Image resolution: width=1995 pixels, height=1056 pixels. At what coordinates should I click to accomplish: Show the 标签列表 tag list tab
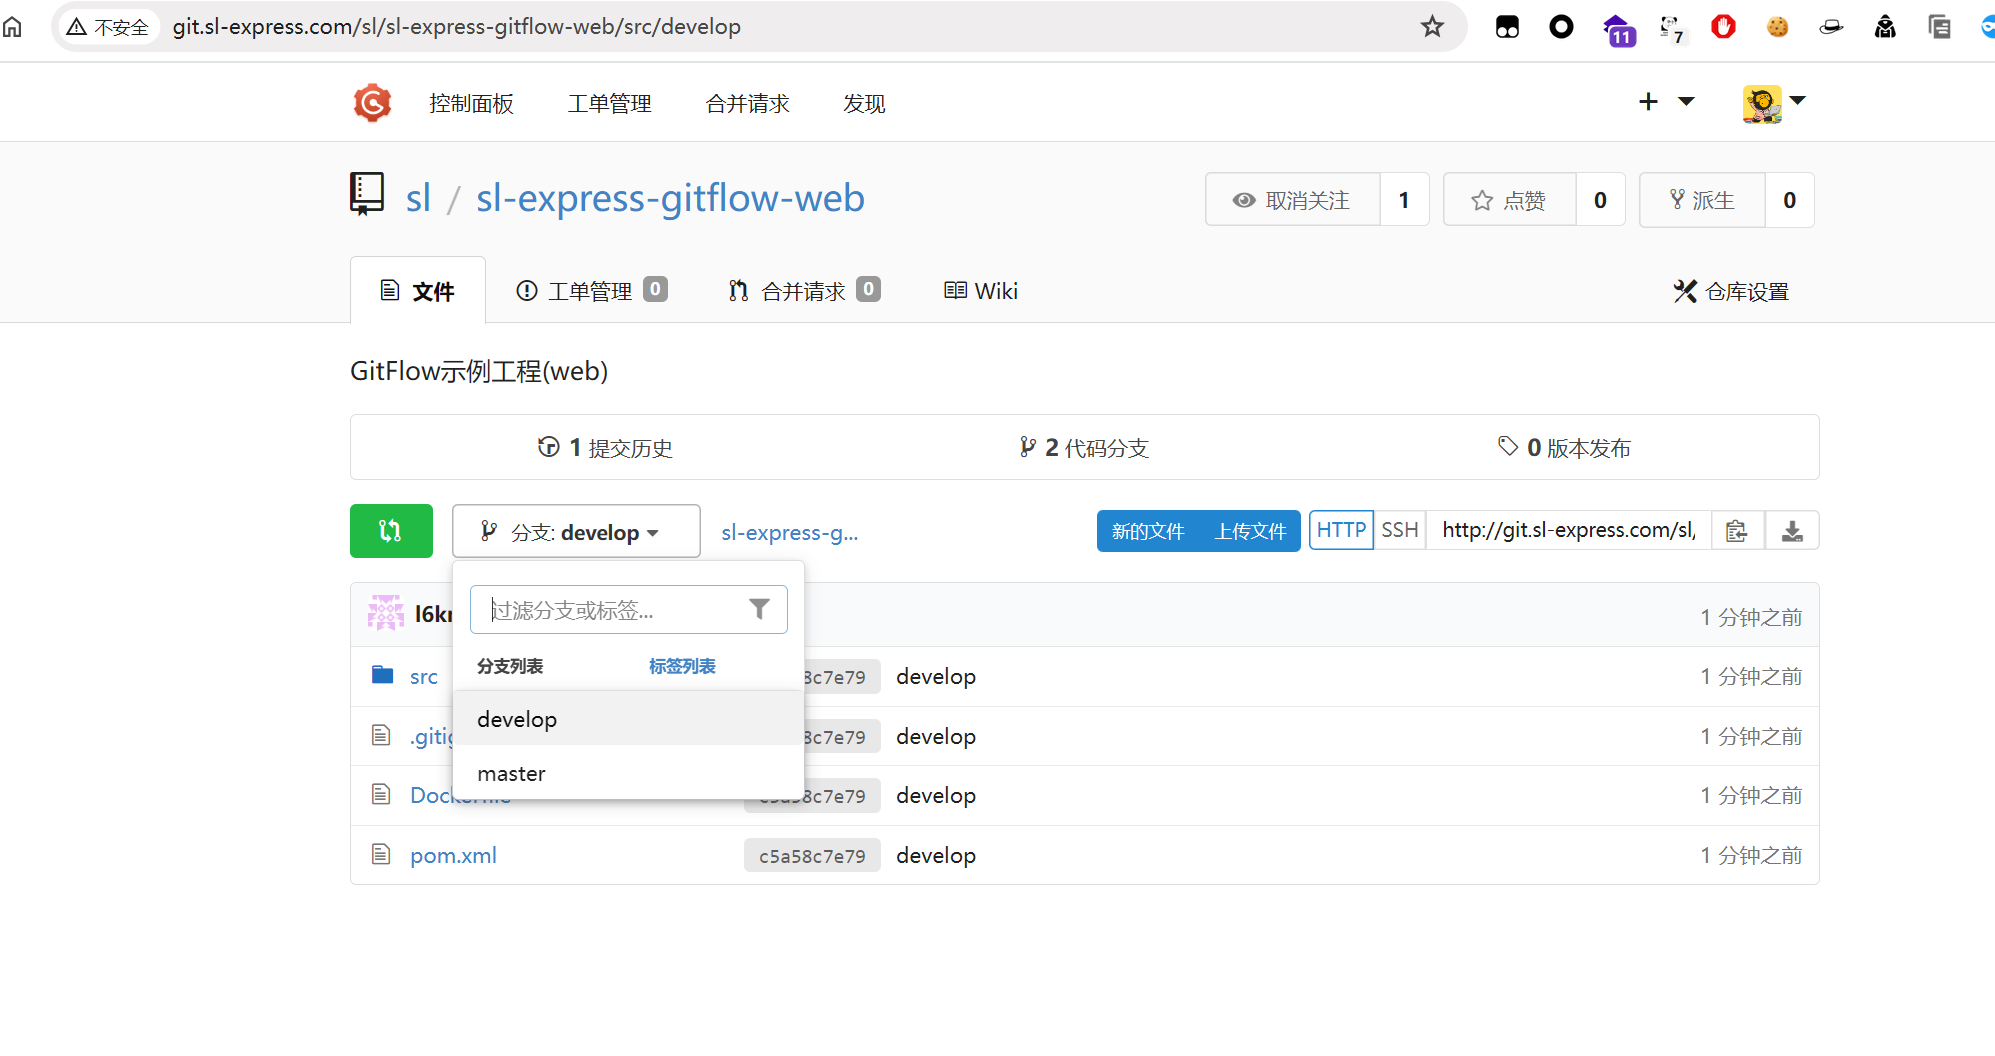click(x=682, y=666)
